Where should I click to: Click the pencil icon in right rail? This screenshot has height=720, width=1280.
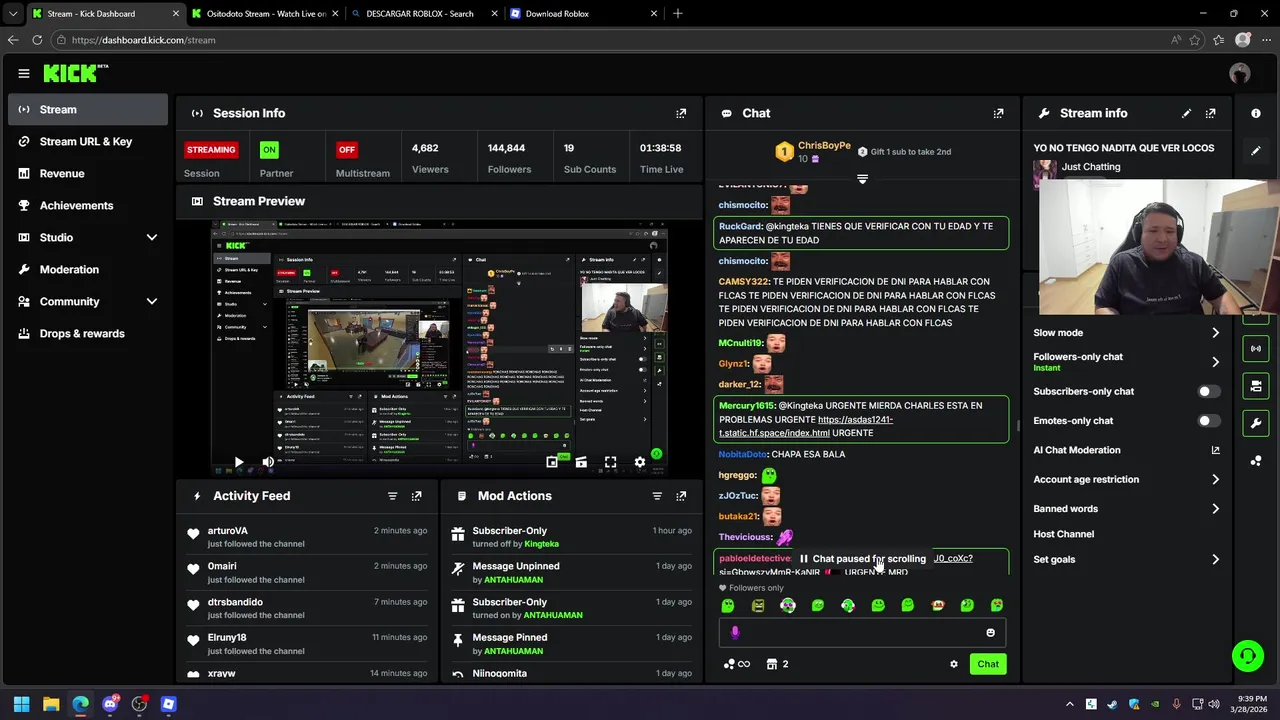(x=1256, y=151)
